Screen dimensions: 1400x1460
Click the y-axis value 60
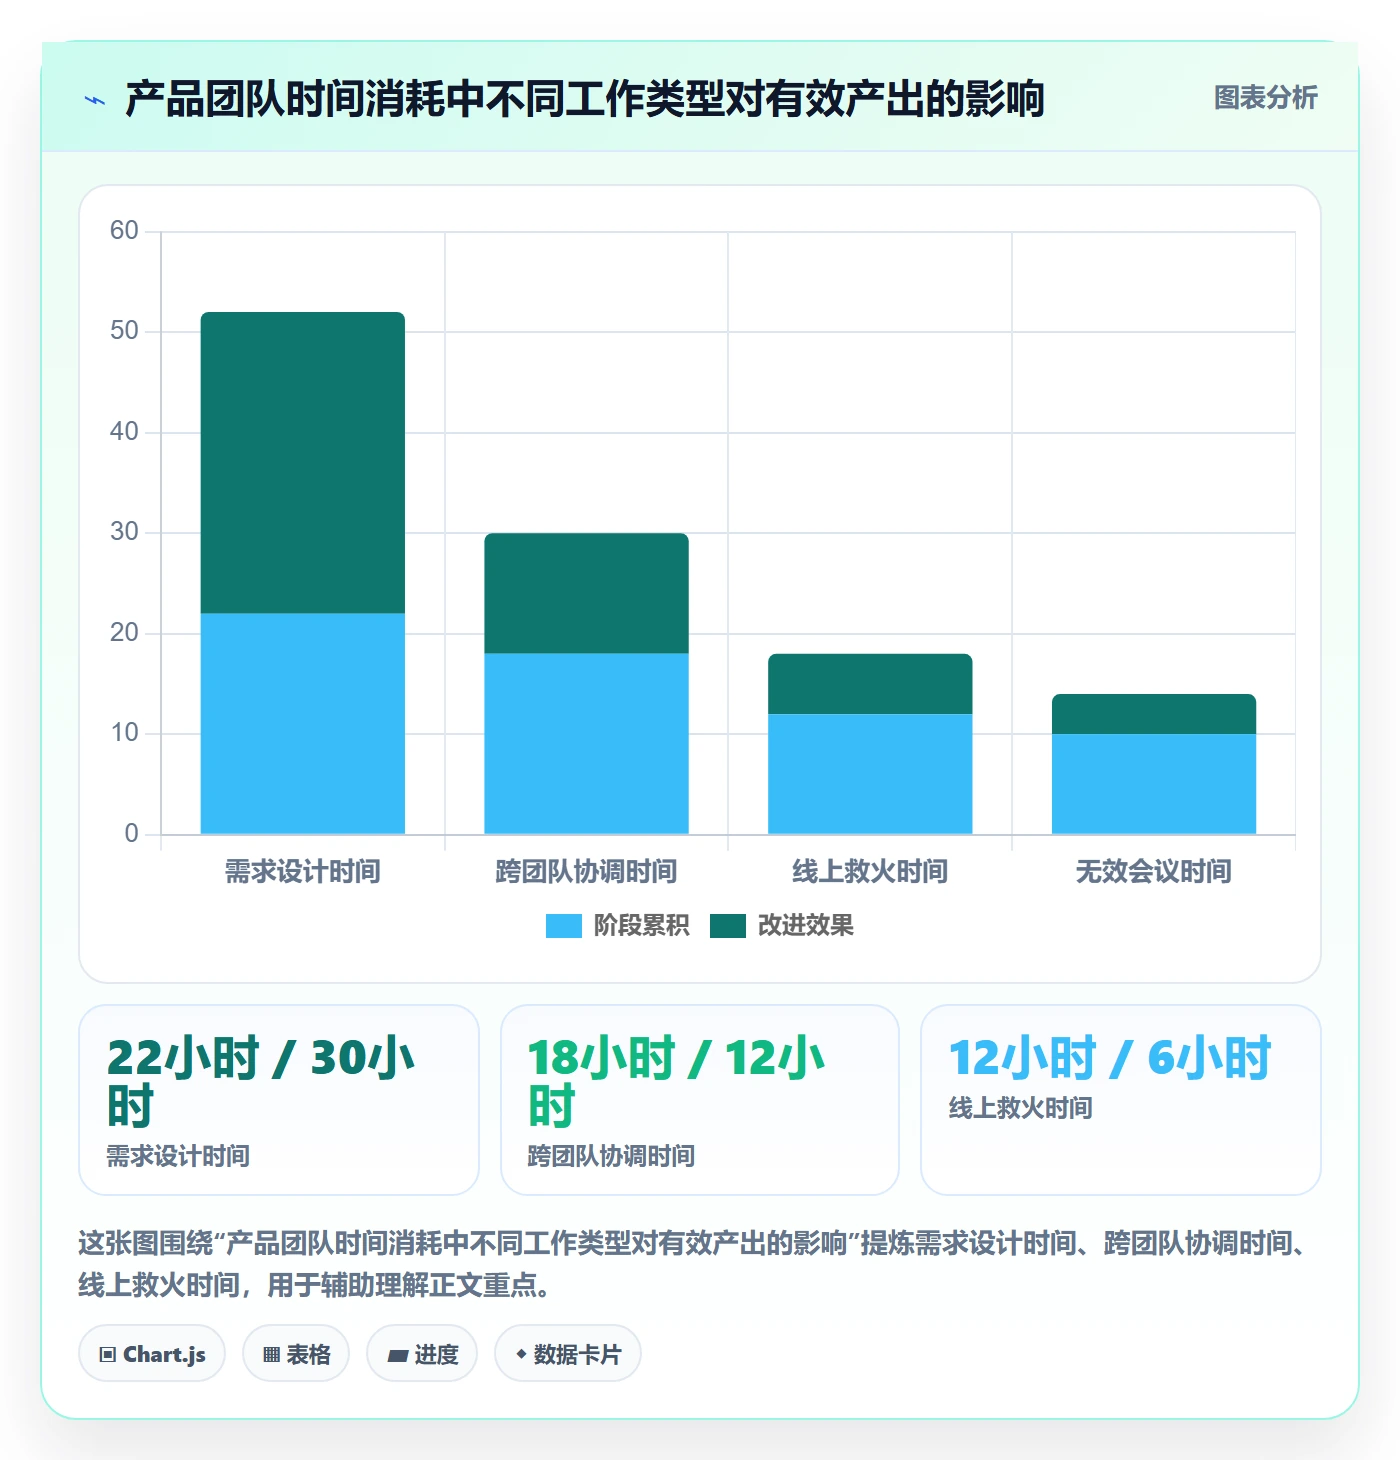(124, 231)
